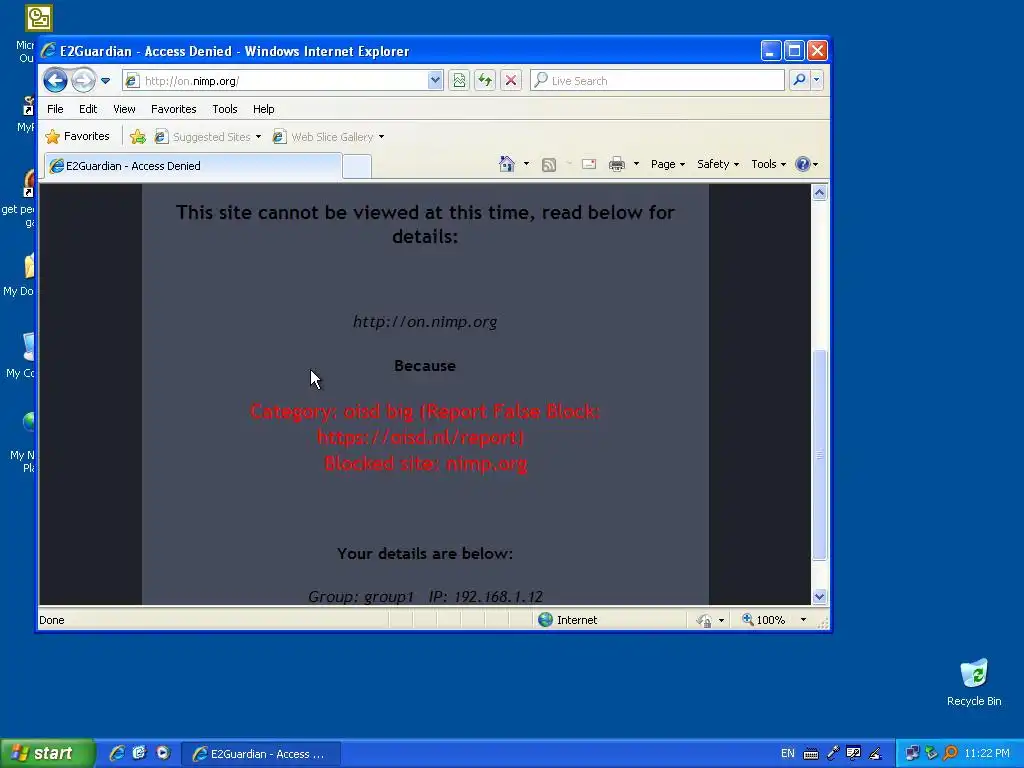This screenshot has width=1024, height=768.
Task: Click inside the Live Search box
Action: 658,80
